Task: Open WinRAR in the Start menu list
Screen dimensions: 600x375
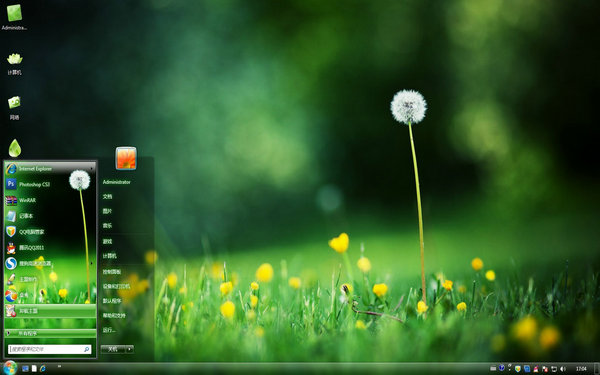Action: (x=50, y=200)
